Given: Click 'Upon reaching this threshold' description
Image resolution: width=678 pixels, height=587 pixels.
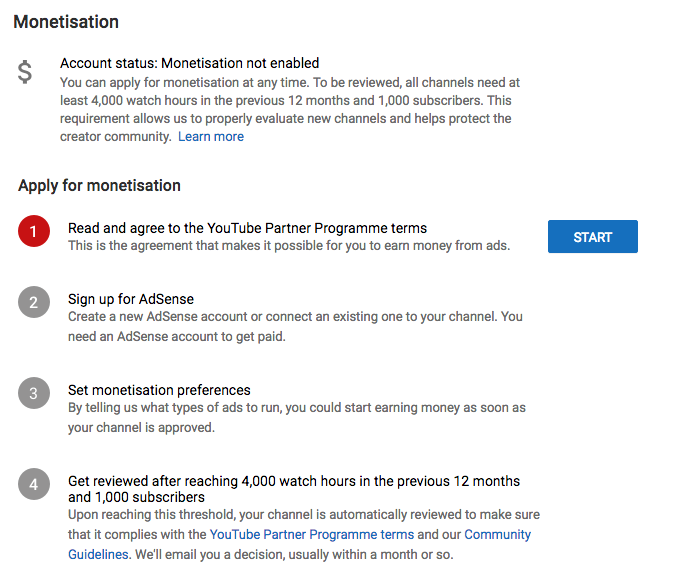Looking at the screenshot, I should [304, 534].
